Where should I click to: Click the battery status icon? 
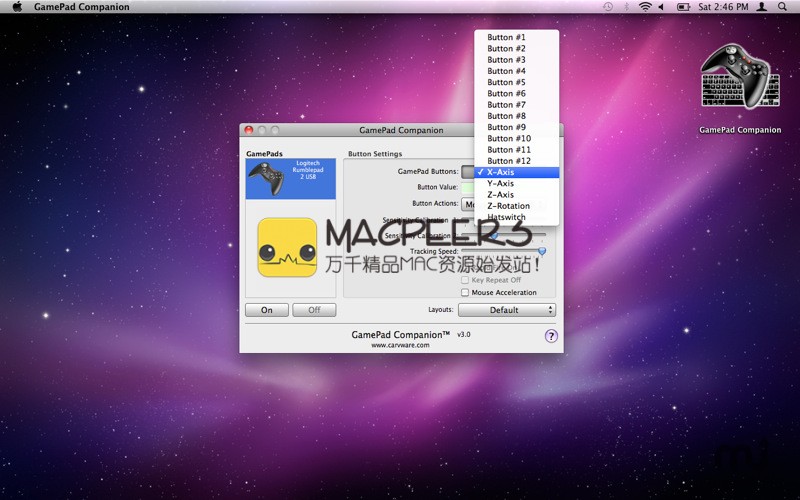coord(684,7)
